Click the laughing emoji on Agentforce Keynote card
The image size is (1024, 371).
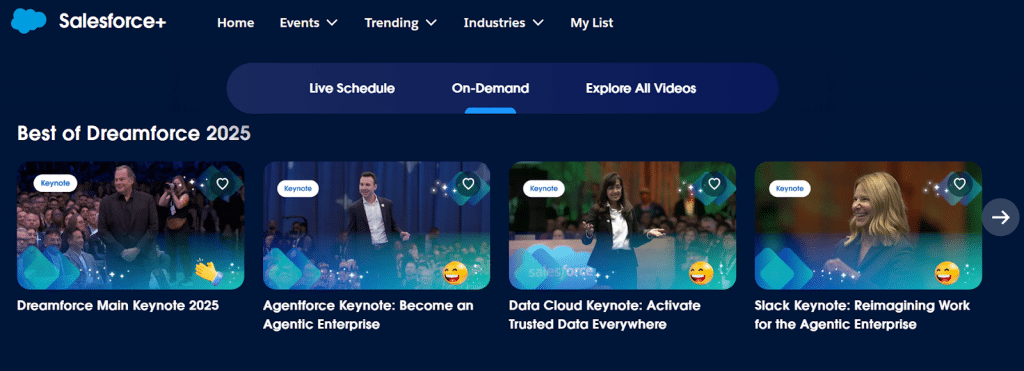click(x=455, y=272)
